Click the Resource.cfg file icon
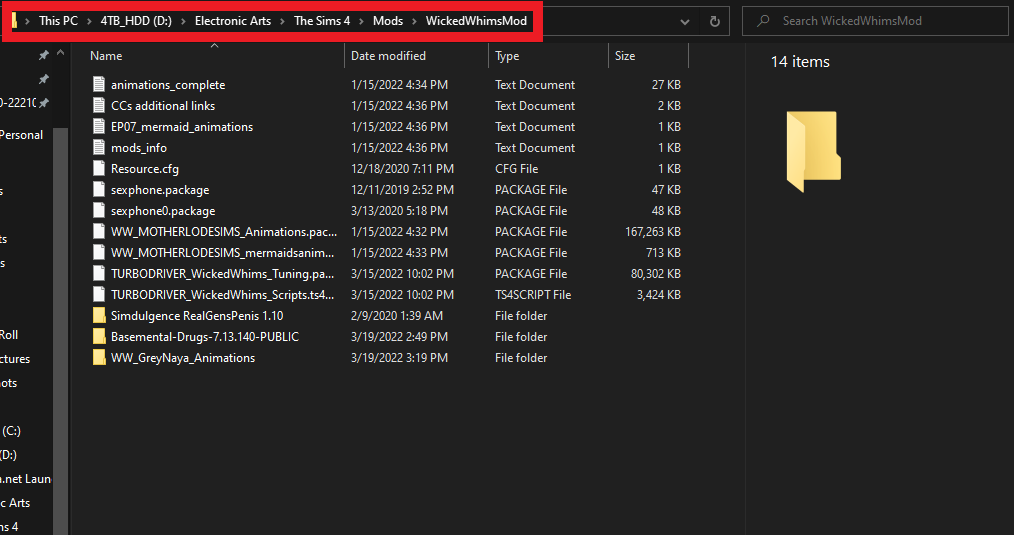 coord(99,168)
